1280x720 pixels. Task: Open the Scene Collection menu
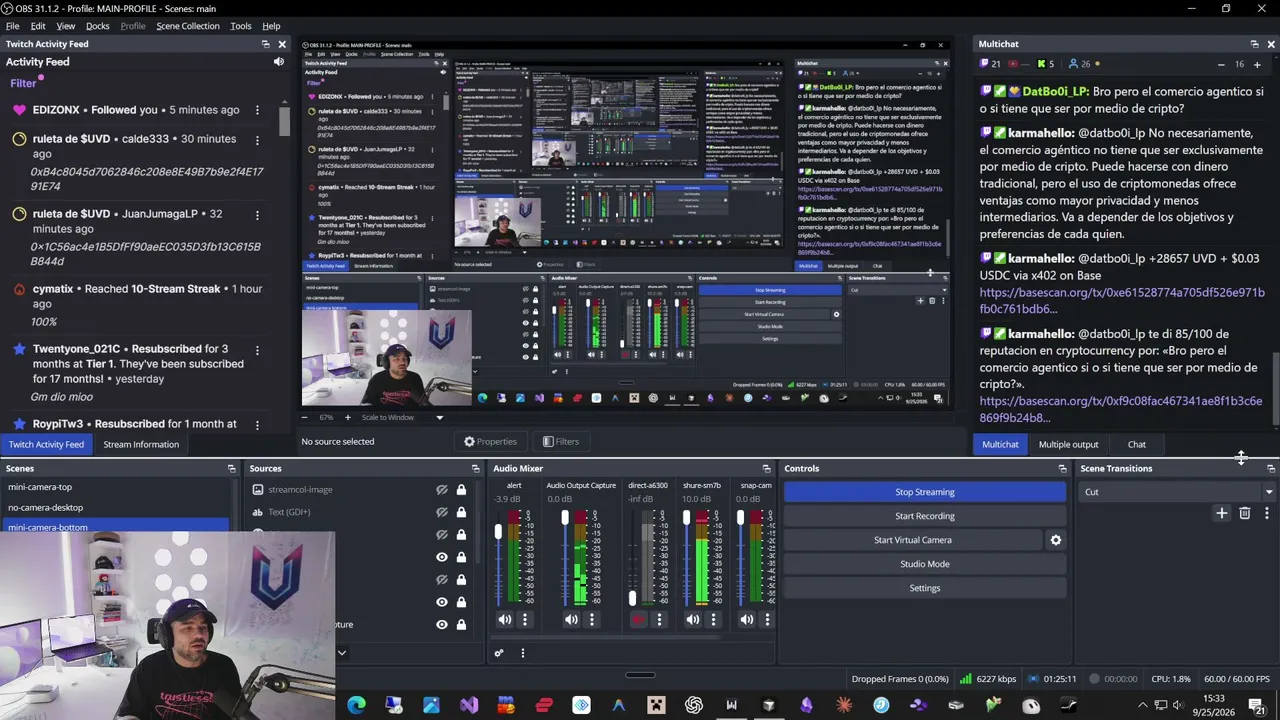coord(187,26)
